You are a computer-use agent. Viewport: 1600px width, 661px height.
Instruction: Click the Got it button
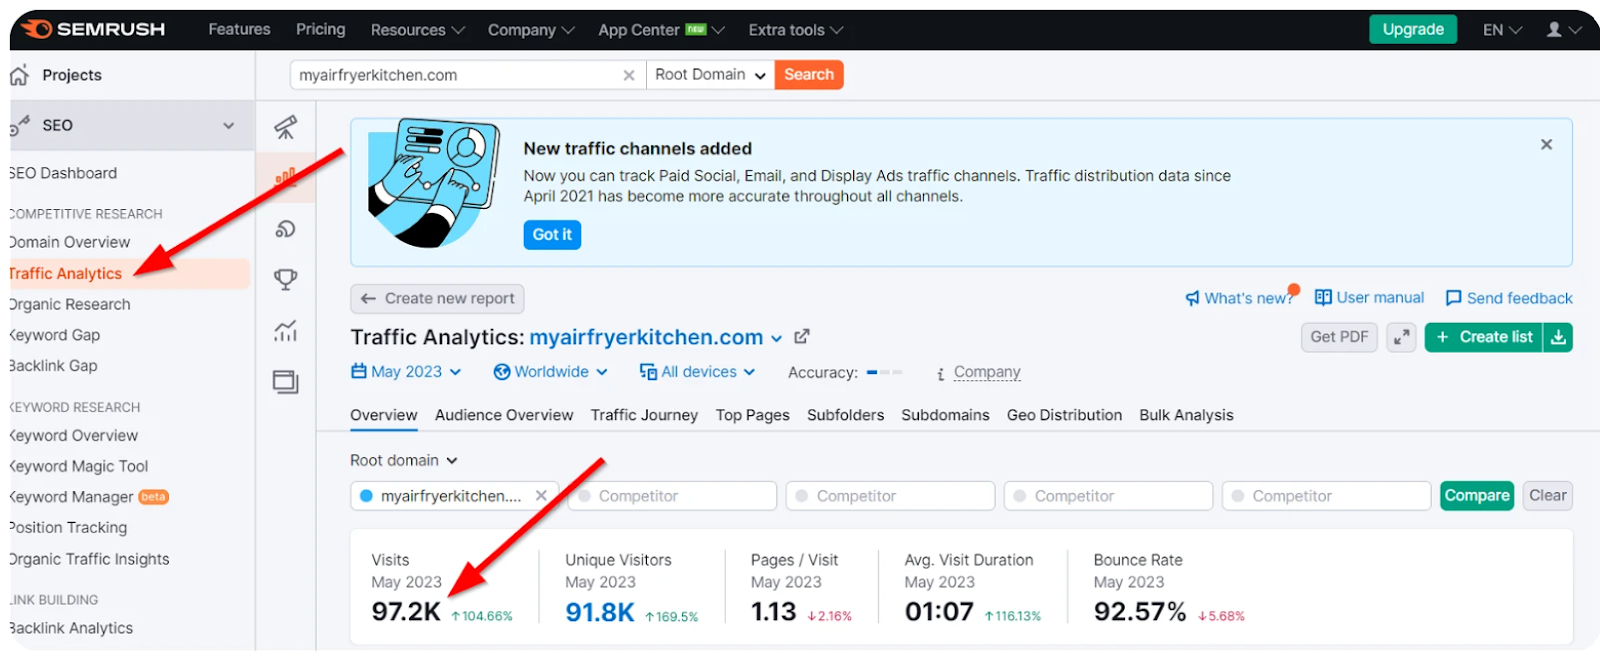pos(552,234)
